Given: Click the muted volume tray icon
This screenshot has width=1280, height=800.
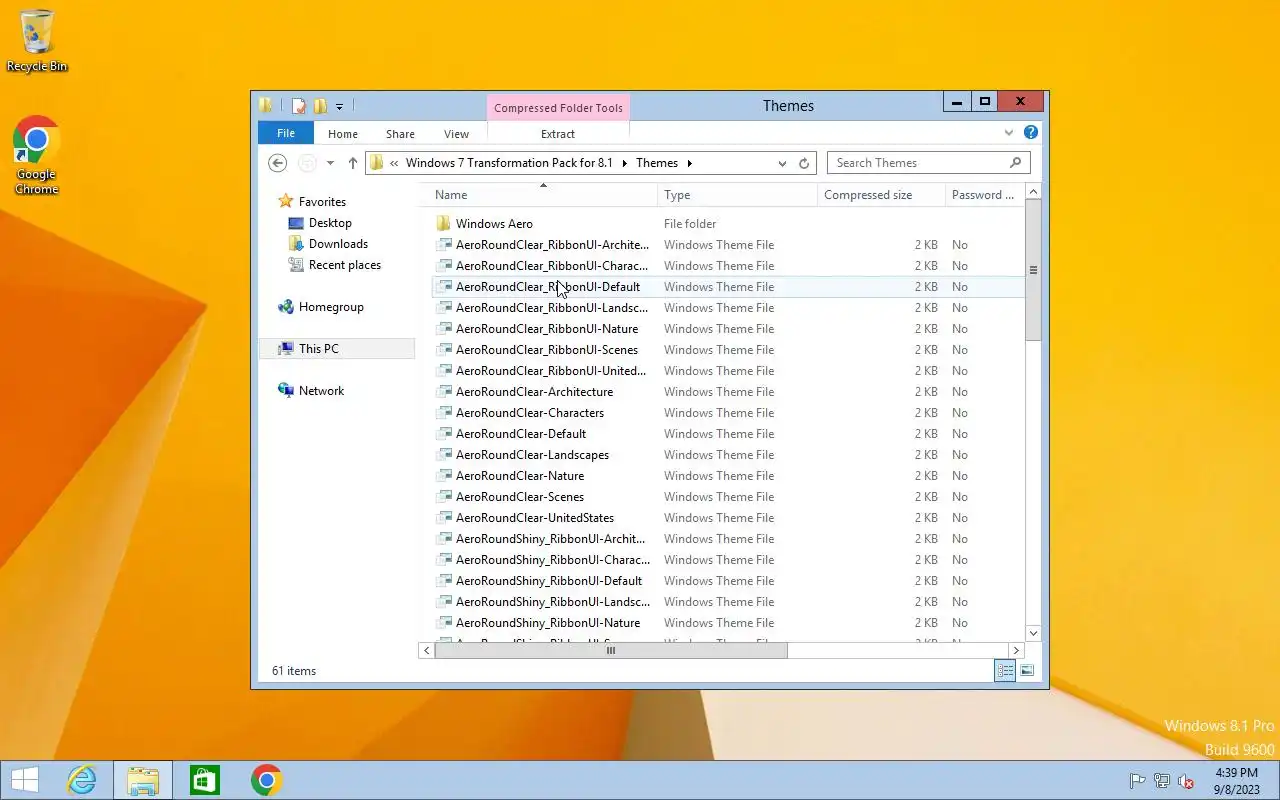Looking at the screenshot, I should [x=1186, y=781].
